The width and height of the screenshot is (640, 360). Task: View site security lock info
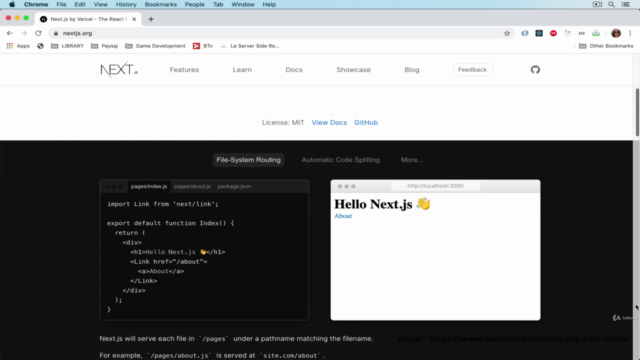click(56, 33)
